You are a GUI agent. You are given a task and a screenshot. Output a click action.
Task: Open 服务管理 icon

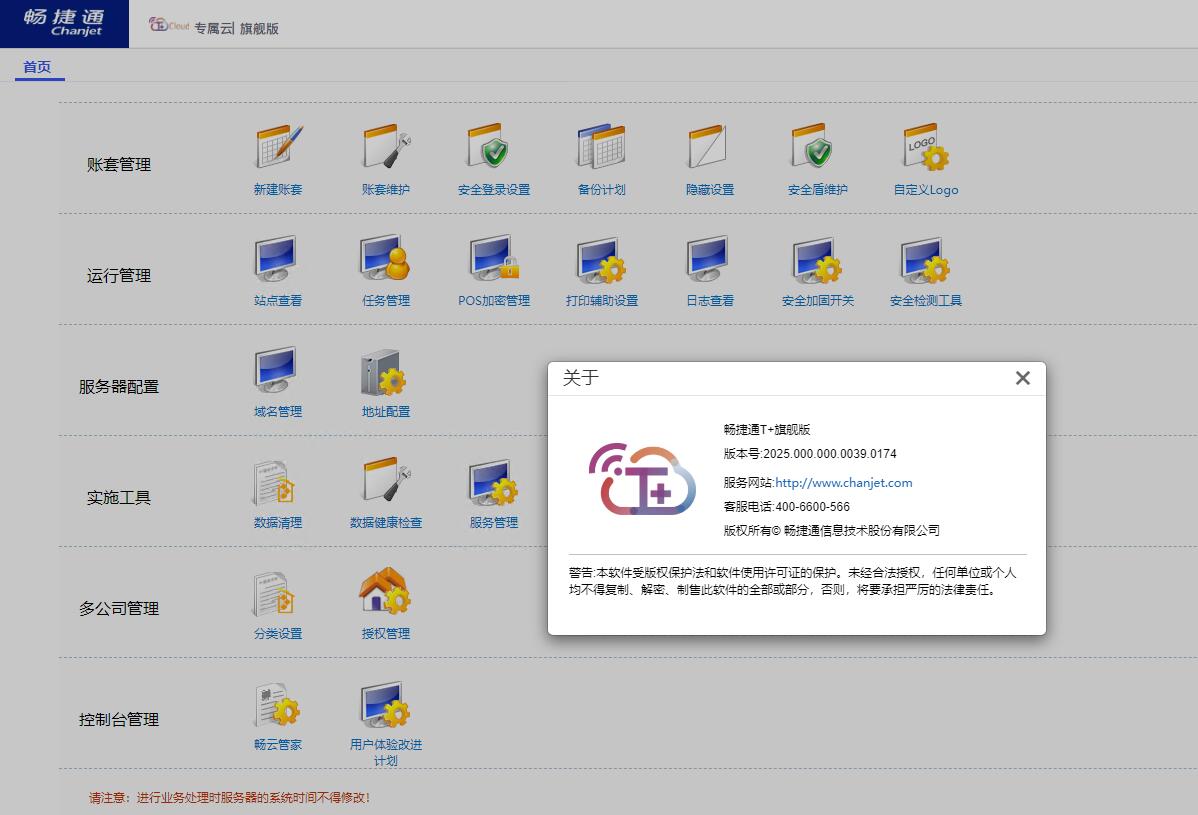pos(494,481)
